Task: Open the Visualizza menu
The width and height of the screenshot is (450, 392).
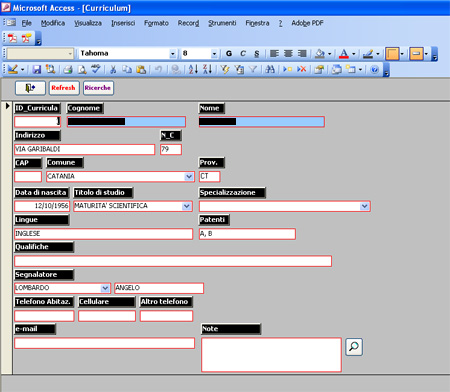Action: pos(88,23)
